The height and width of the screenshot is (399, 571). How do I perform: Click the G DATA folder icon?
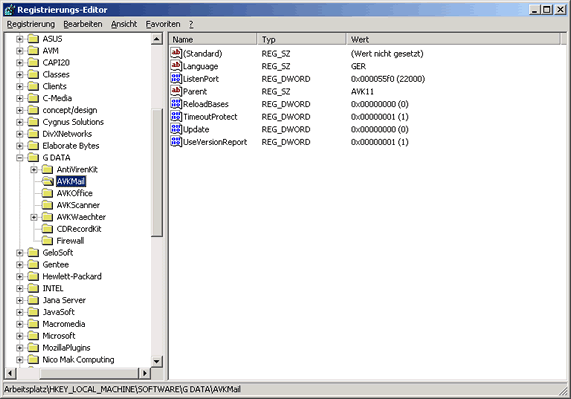click(33, 158)
